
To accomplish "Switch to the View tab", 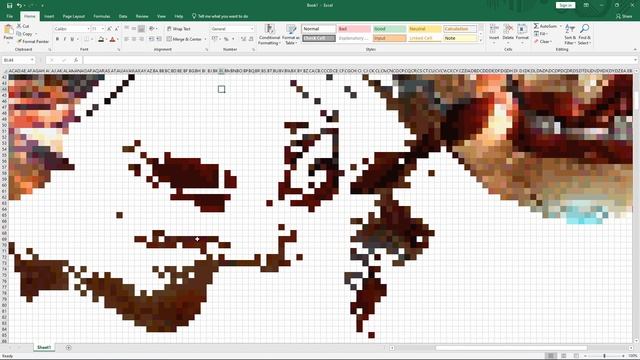I will coord(161,16).
